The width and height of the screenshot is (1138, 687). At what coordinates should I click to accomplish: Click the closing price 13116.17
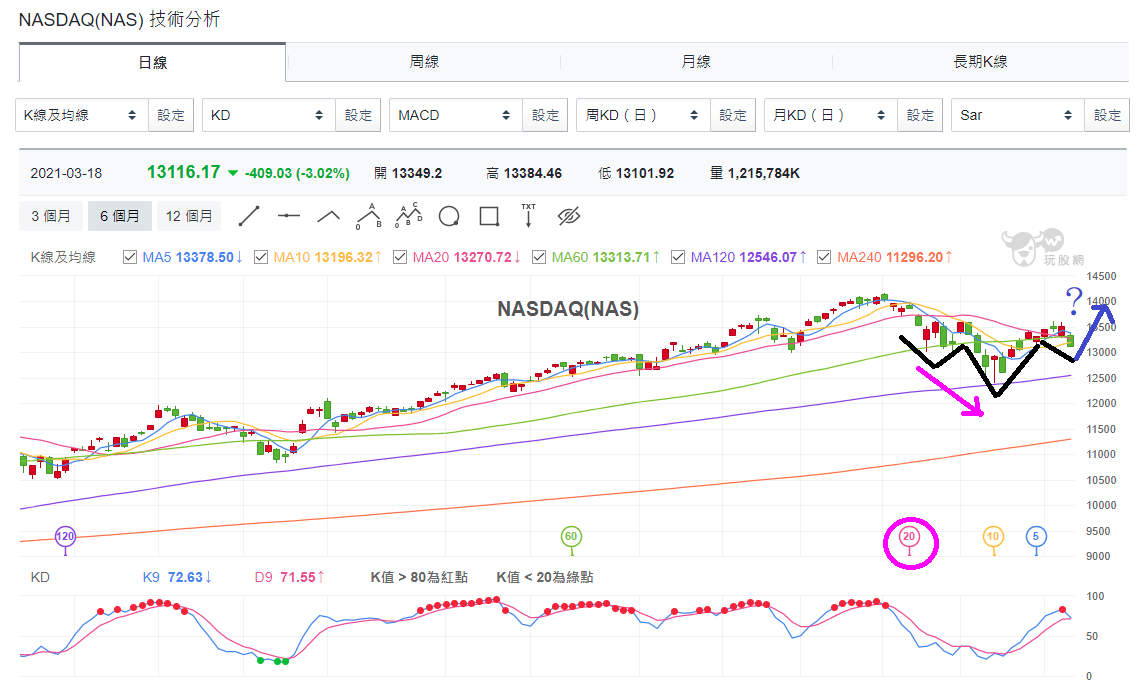pos(183,172)
